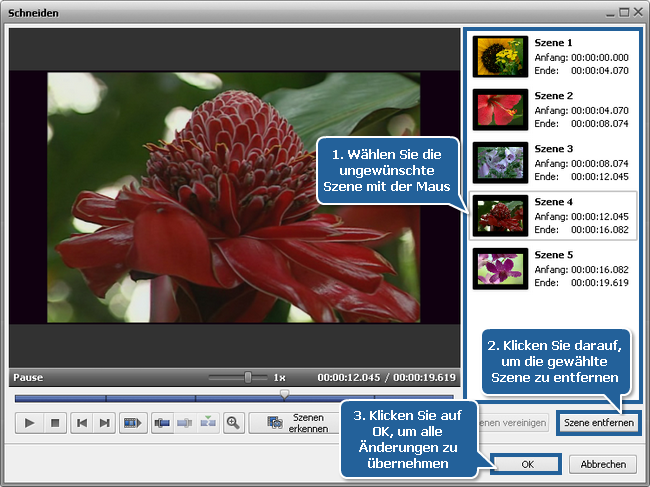Jump to previous frame button
This screenshot has width=650, height=487.
coord(81,423)
